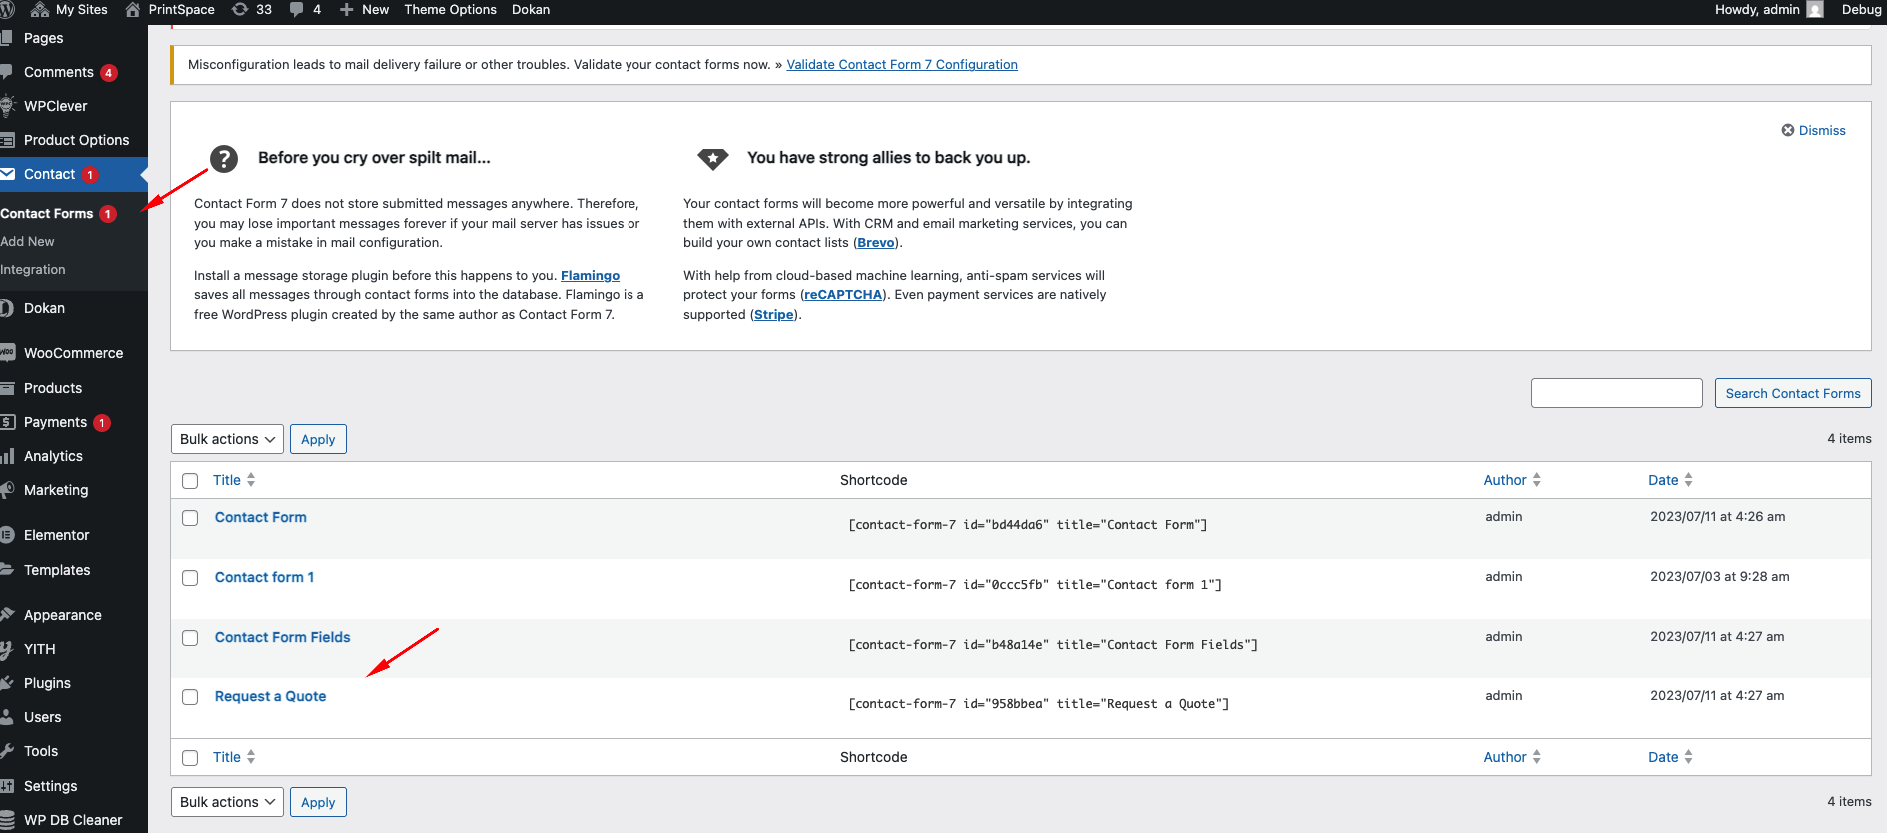Screen dimensions: 1887x833
Task: Sort by Title in table header
Action: click(234, 480)
